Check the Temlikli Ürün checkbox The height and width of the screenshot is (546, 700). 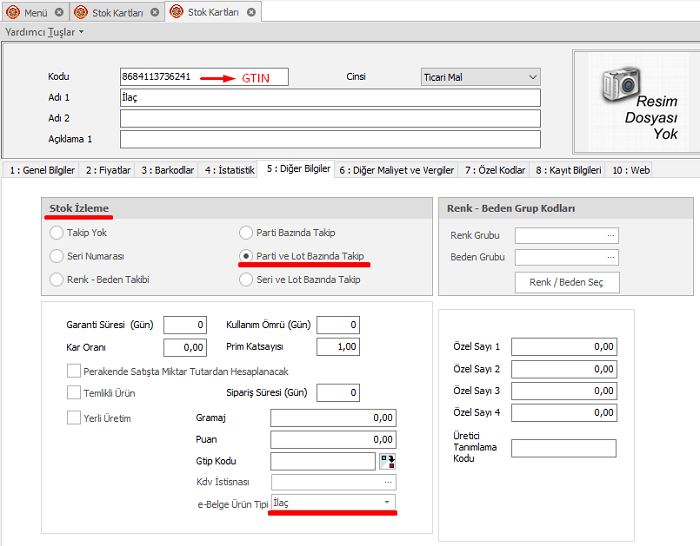(x=74, y=393)
